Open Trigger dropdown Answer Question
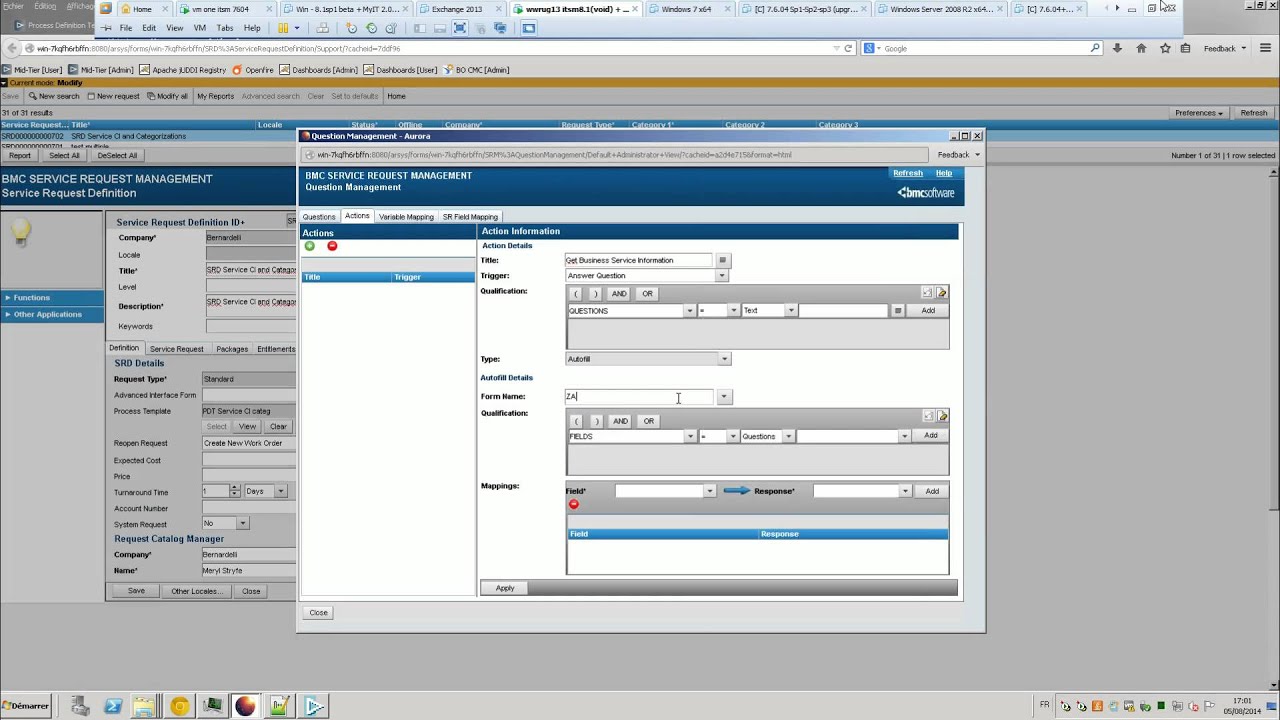The height and width of the screenshot is (720, 1280). 722,275
